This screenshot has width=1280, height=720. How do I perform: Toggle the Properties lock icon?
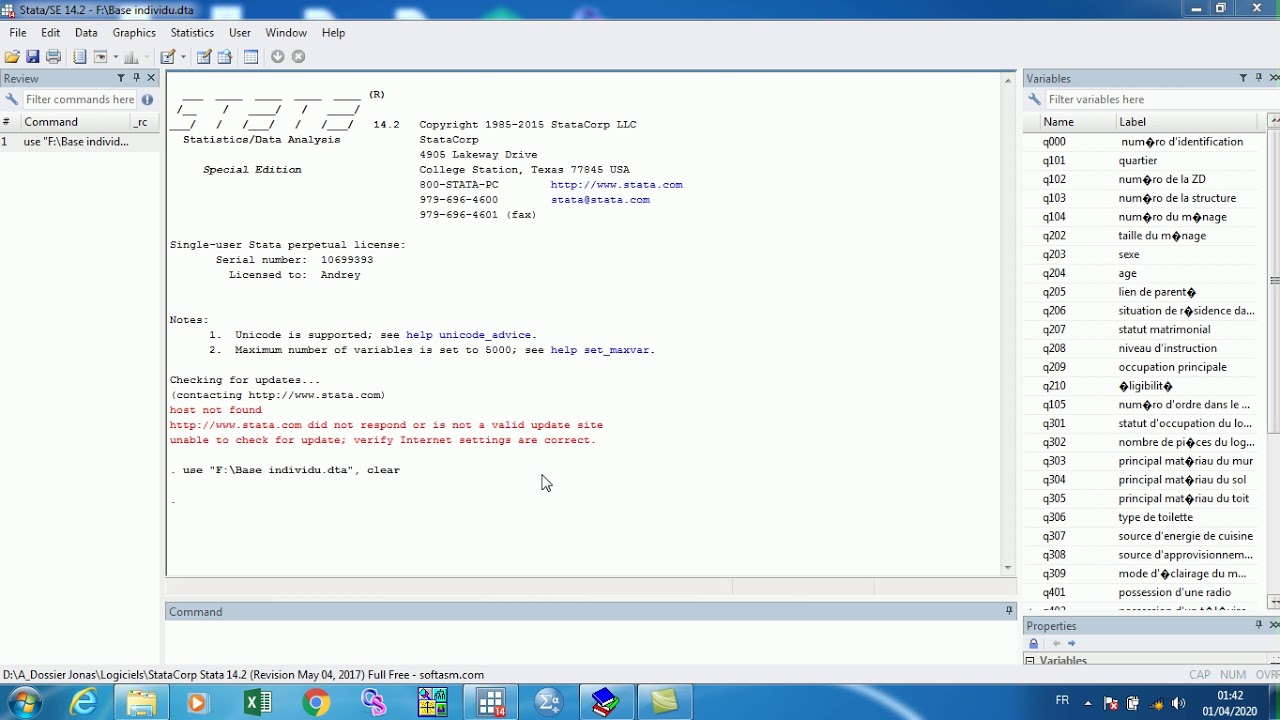(x=1034, y=644)
